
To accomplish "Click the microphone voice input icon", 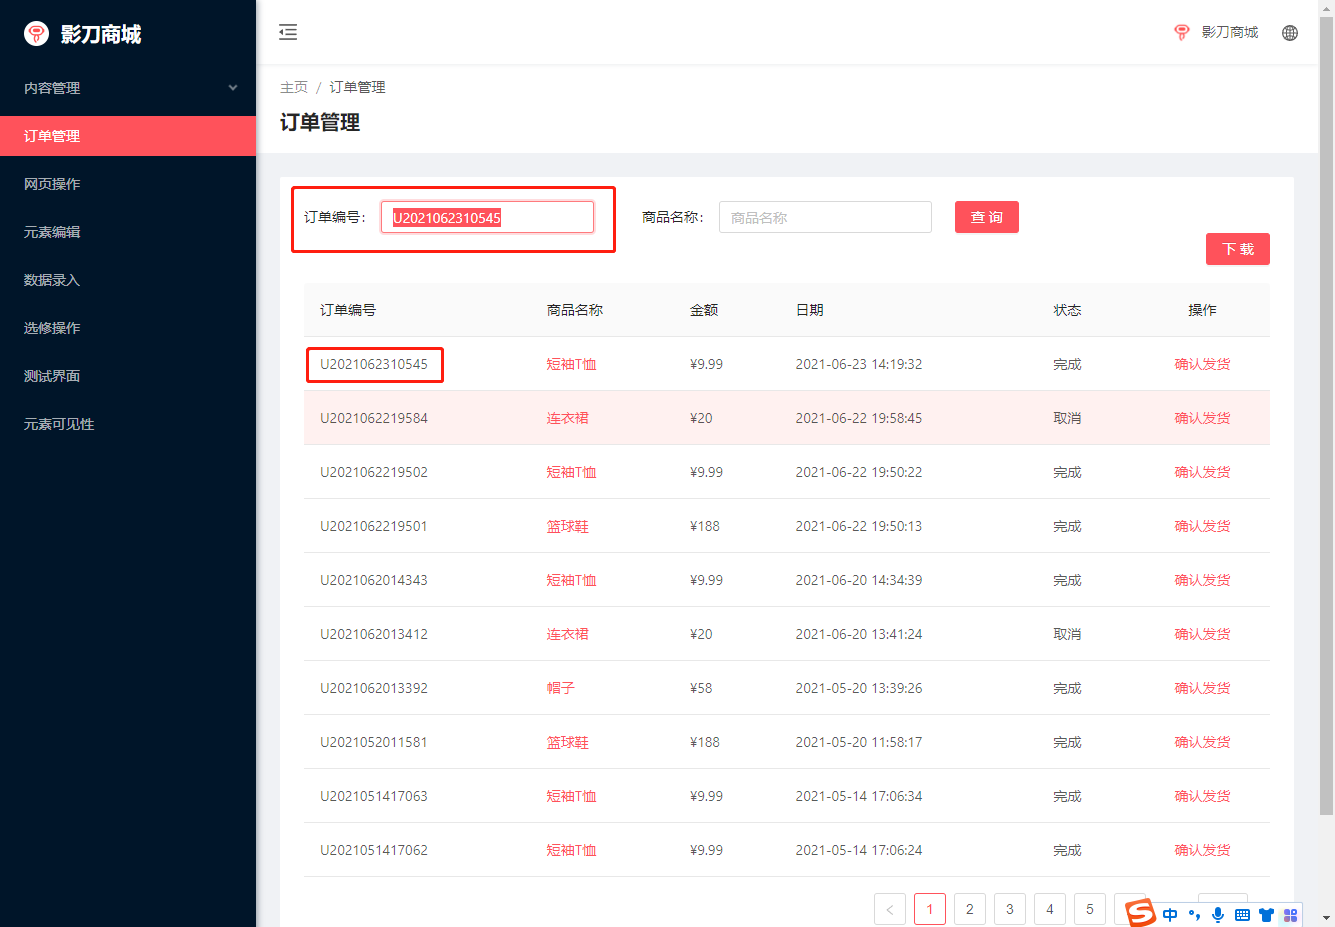I will (x=1218, y=915).
